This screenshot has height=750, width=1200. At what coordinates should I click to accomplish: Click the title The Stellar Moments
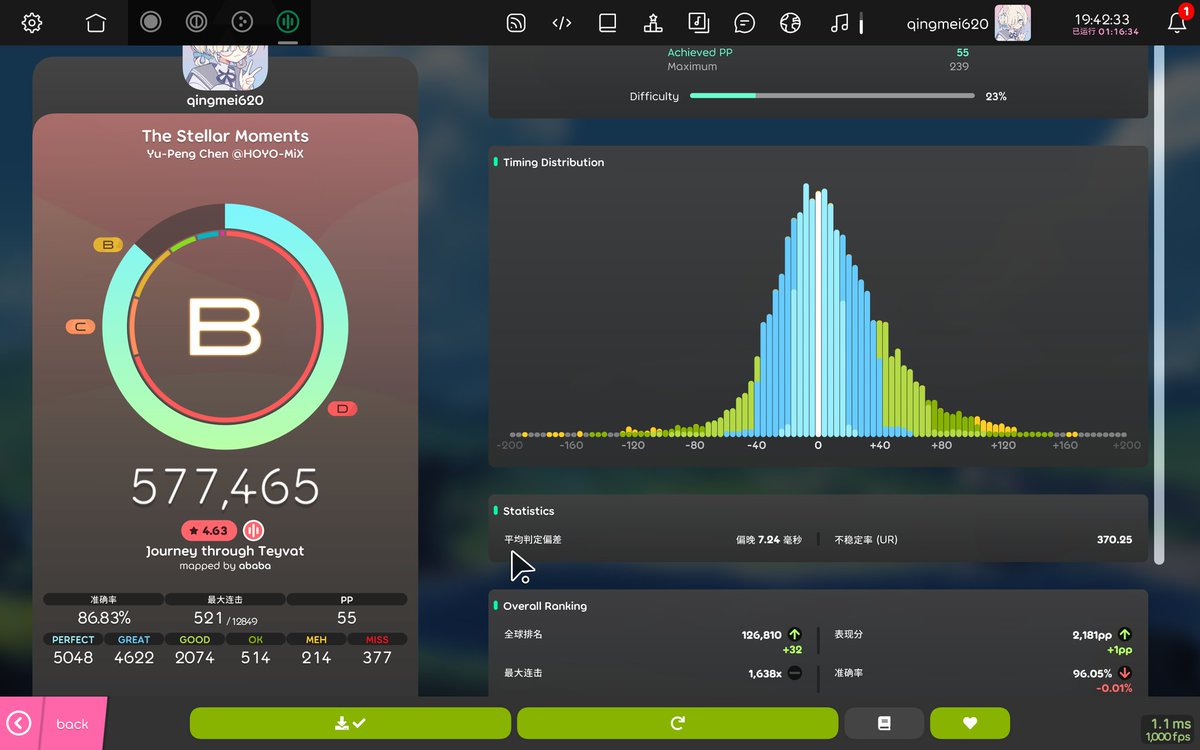pos(225,136)
